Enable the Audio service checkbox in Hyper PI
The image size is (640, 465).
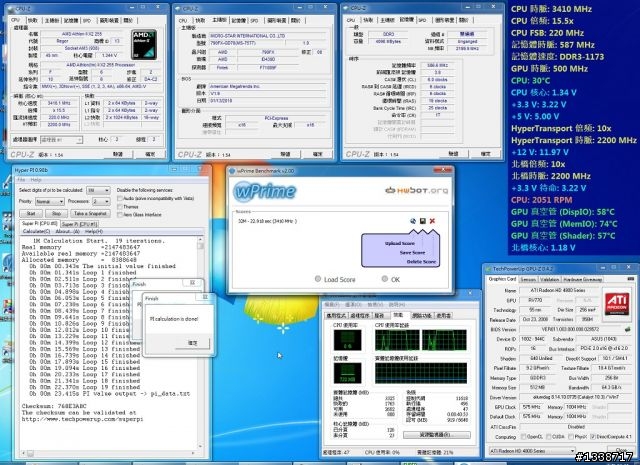(120, 198)
